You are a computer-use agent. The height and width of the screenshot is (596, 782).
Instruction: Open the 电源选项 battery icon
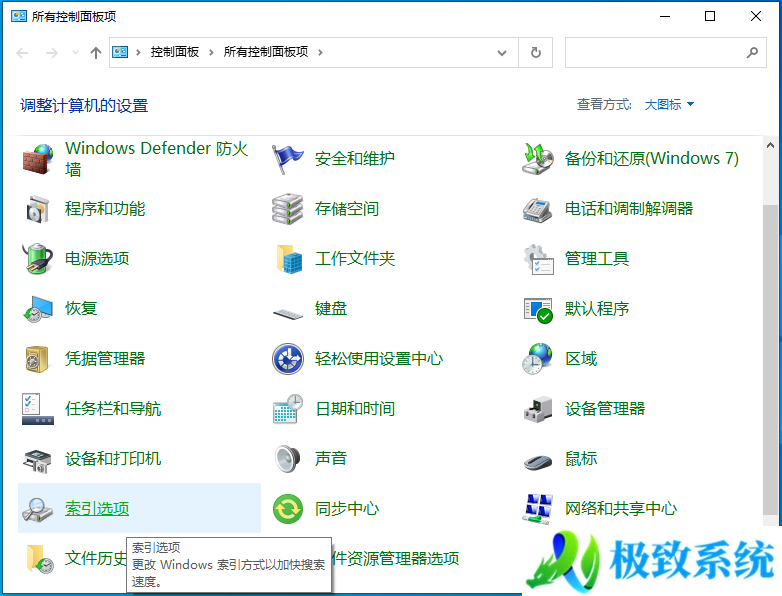[38, 259]
